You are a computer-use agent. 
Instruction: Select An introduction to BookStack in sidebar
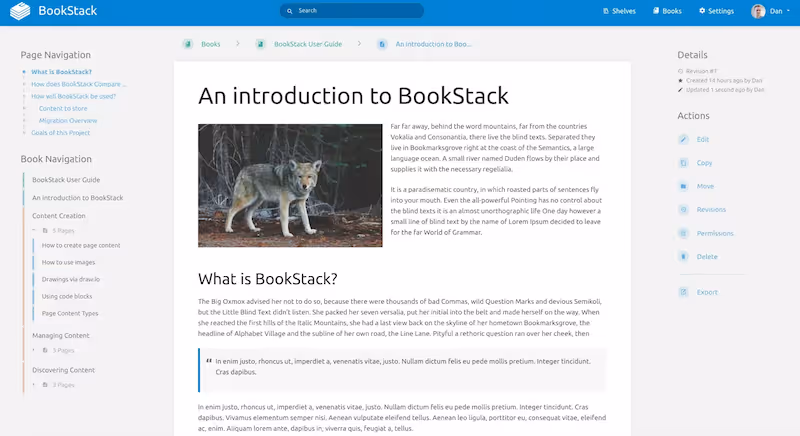[78, 197]
